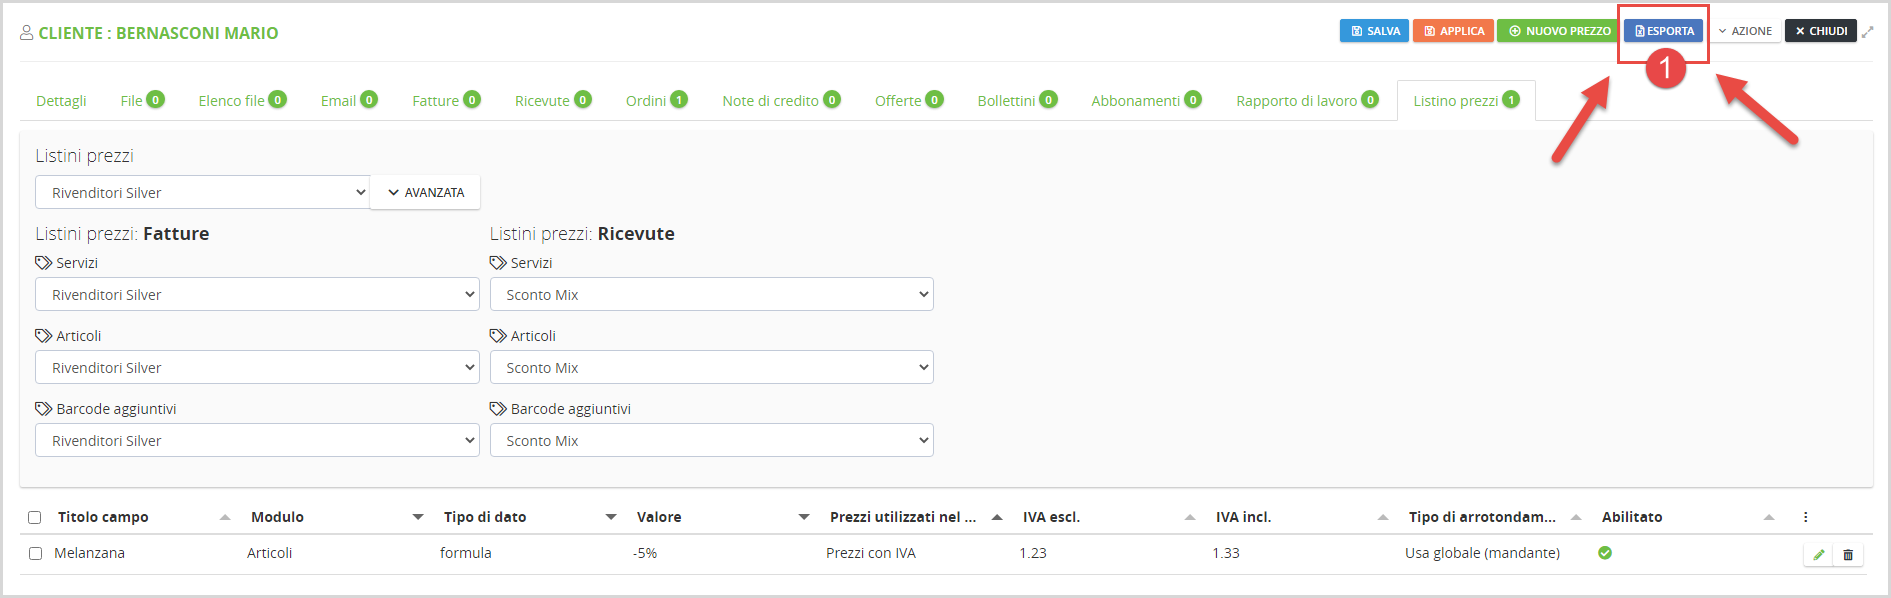
Task: Click the pencil edit icon for Melanzana
Action: tap(1818, 554)
